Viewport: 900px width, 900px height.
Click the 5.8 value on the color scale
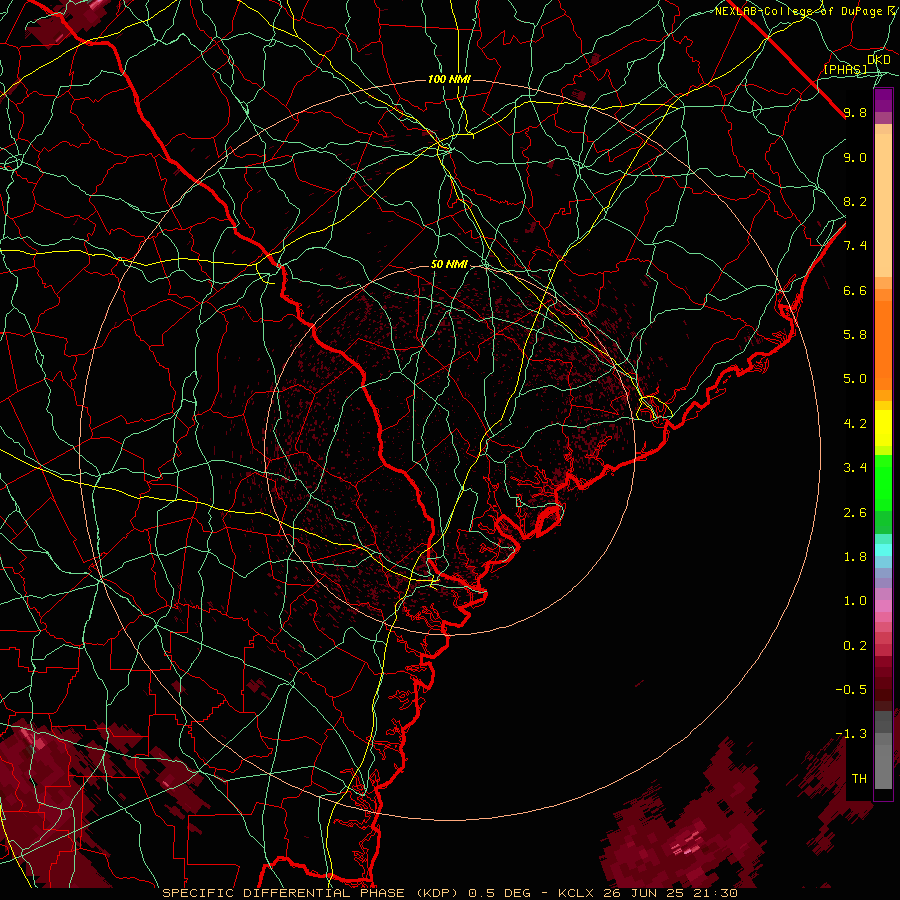click(x=855, y=335)
